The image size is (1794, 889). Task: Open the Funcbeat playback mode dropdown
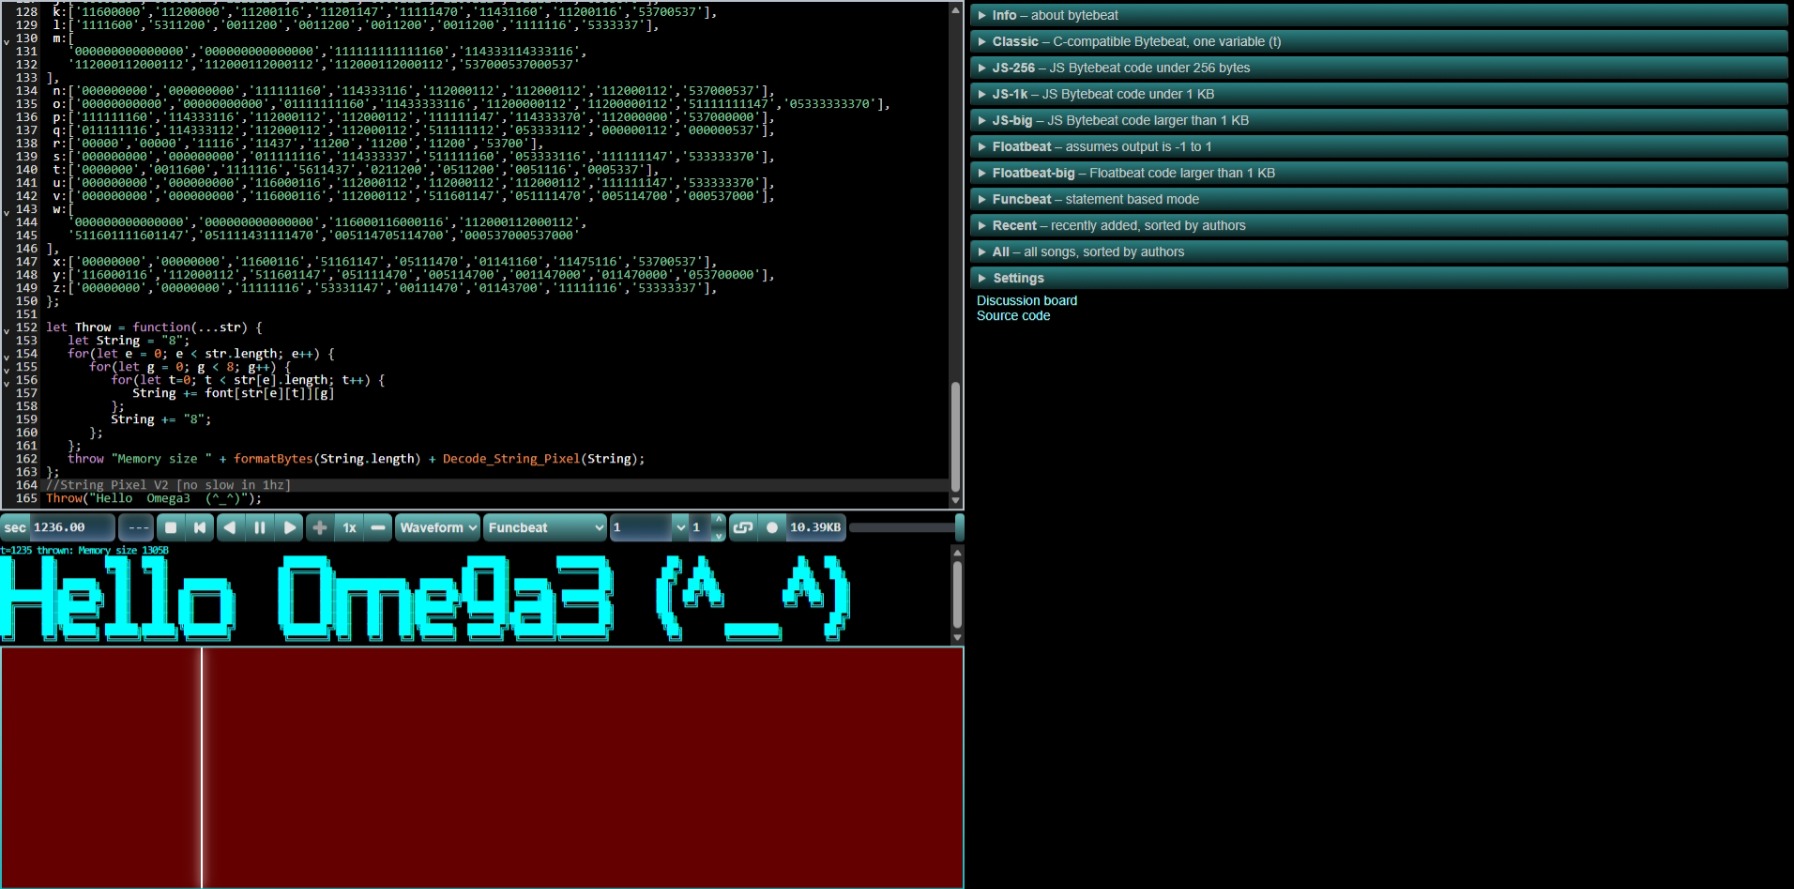click(x=545, y=527)
